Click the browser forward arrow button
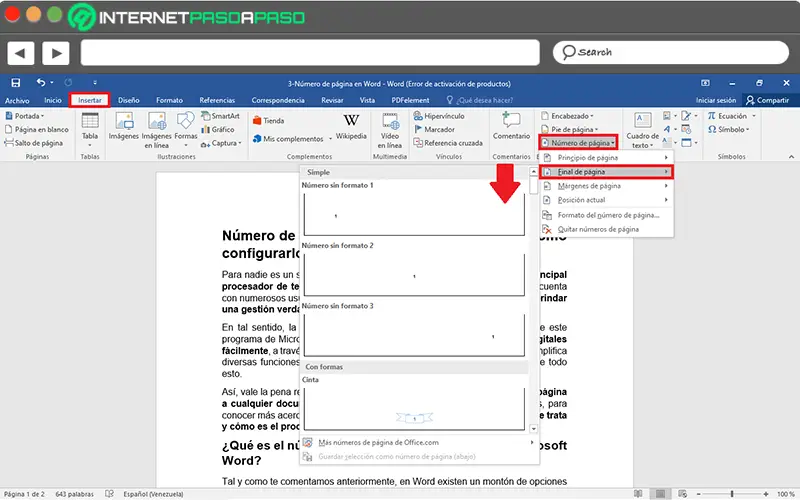The width and height of the screenshot is (800, 500). [x=56, y=53]
